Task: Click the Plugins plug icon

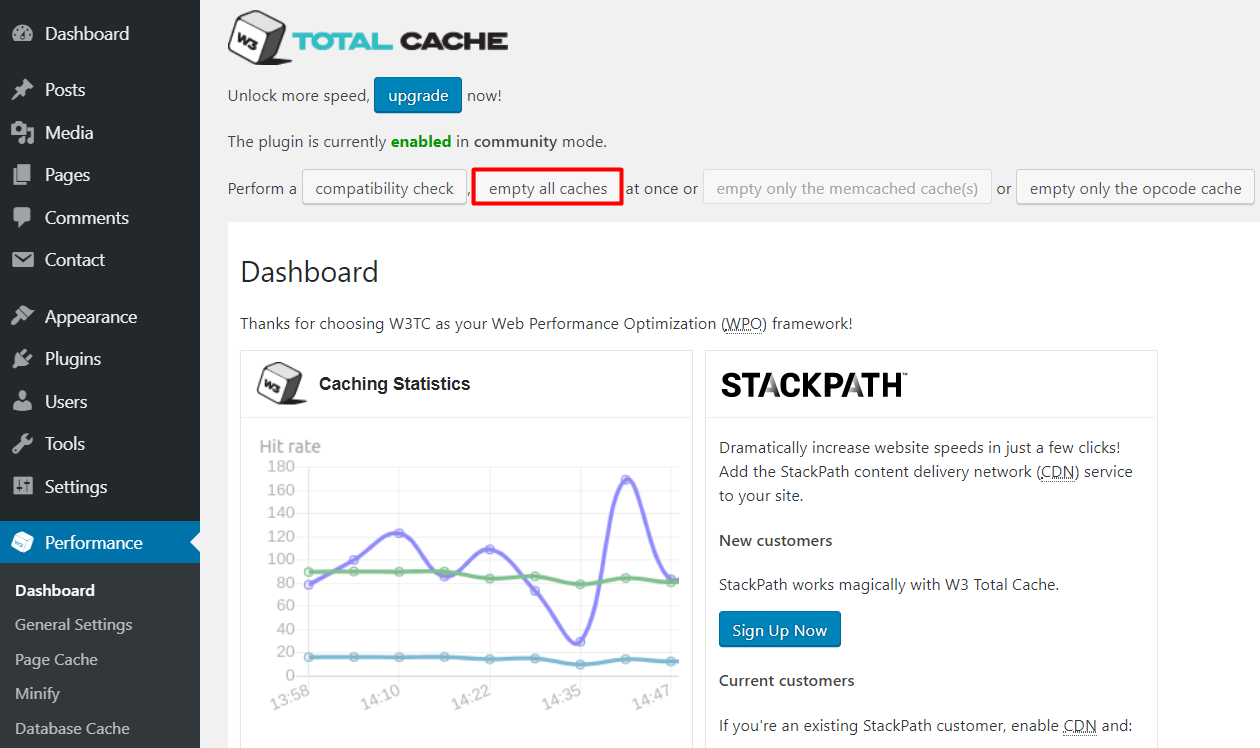Action: (x=22, y=359)
